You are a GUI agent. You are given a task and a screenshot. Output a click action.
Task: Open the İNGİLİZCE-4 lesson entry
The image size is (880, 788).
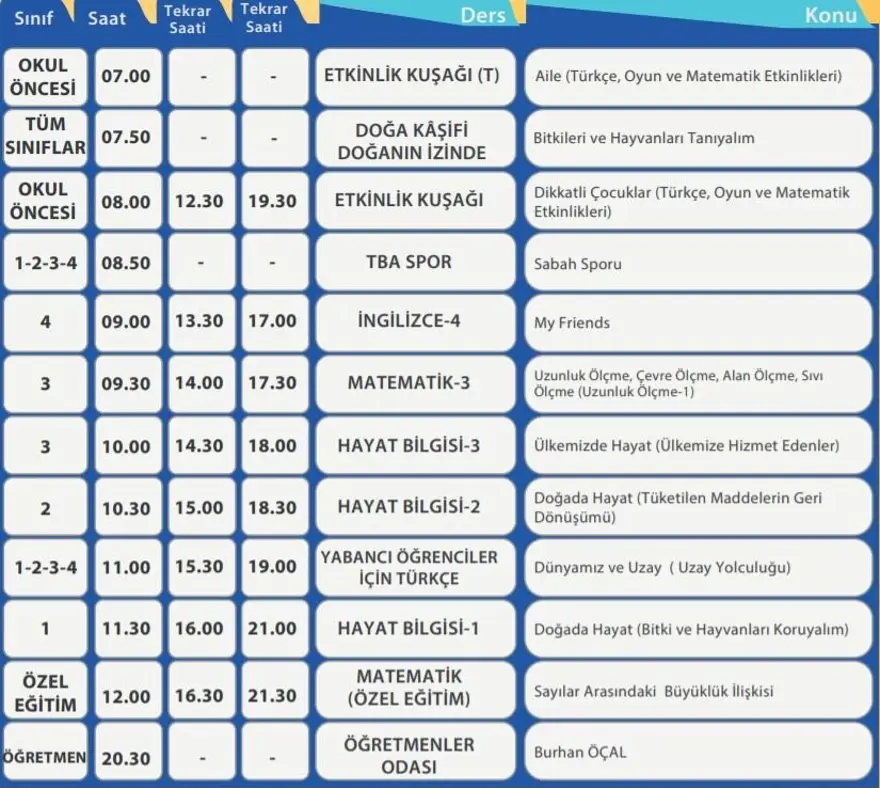click(417, 322)
